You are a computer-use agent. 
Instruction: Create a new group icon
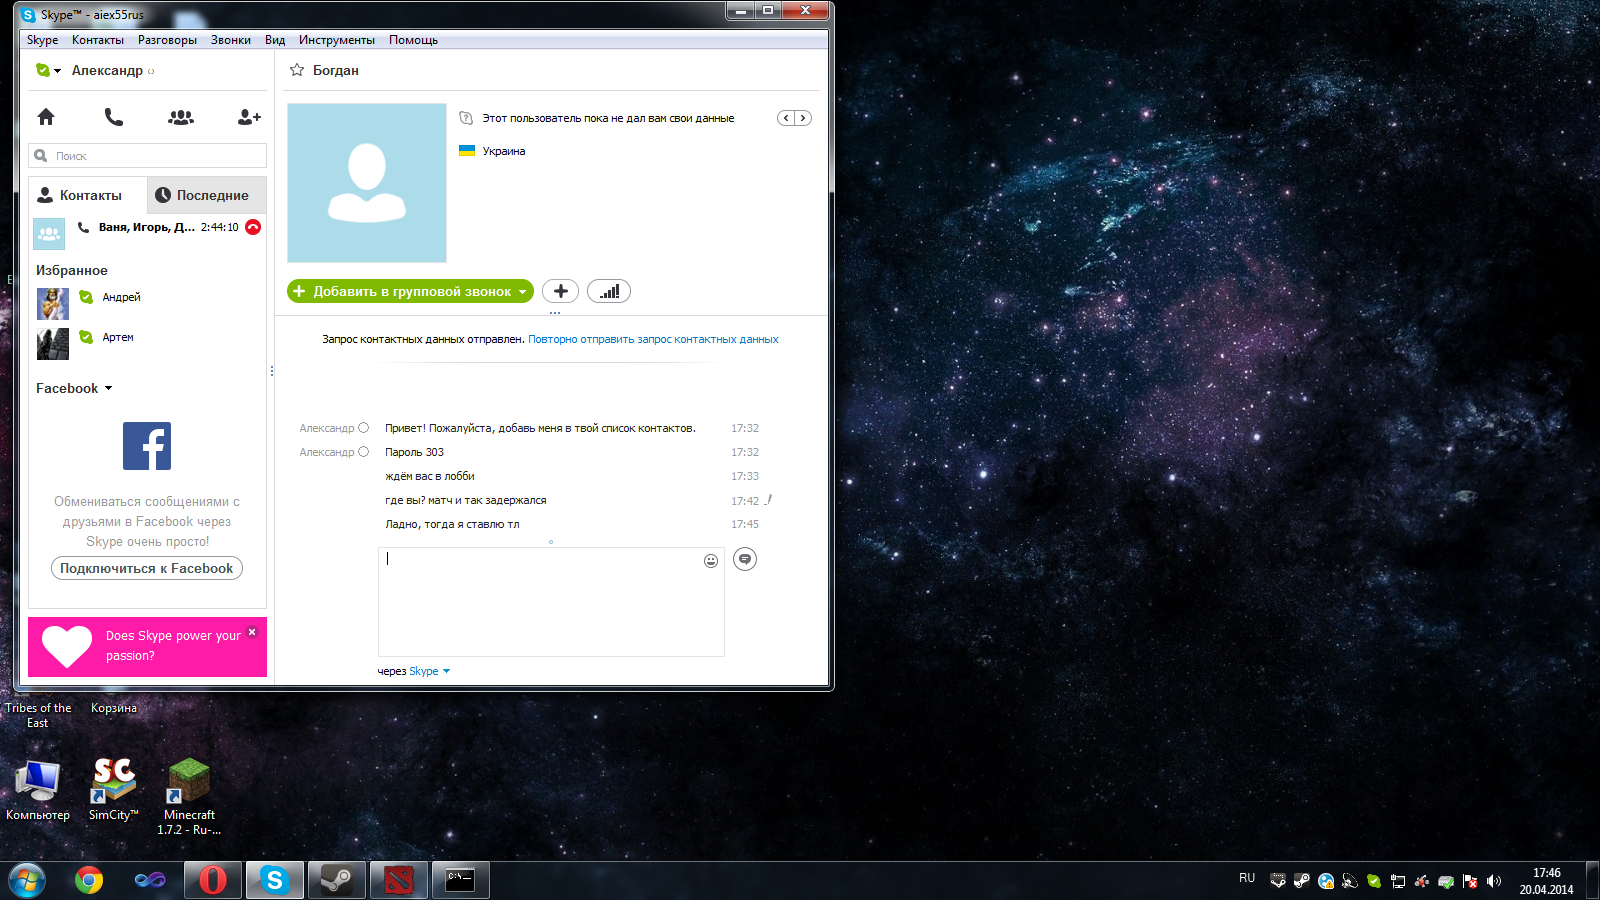[x=181, y=117]
